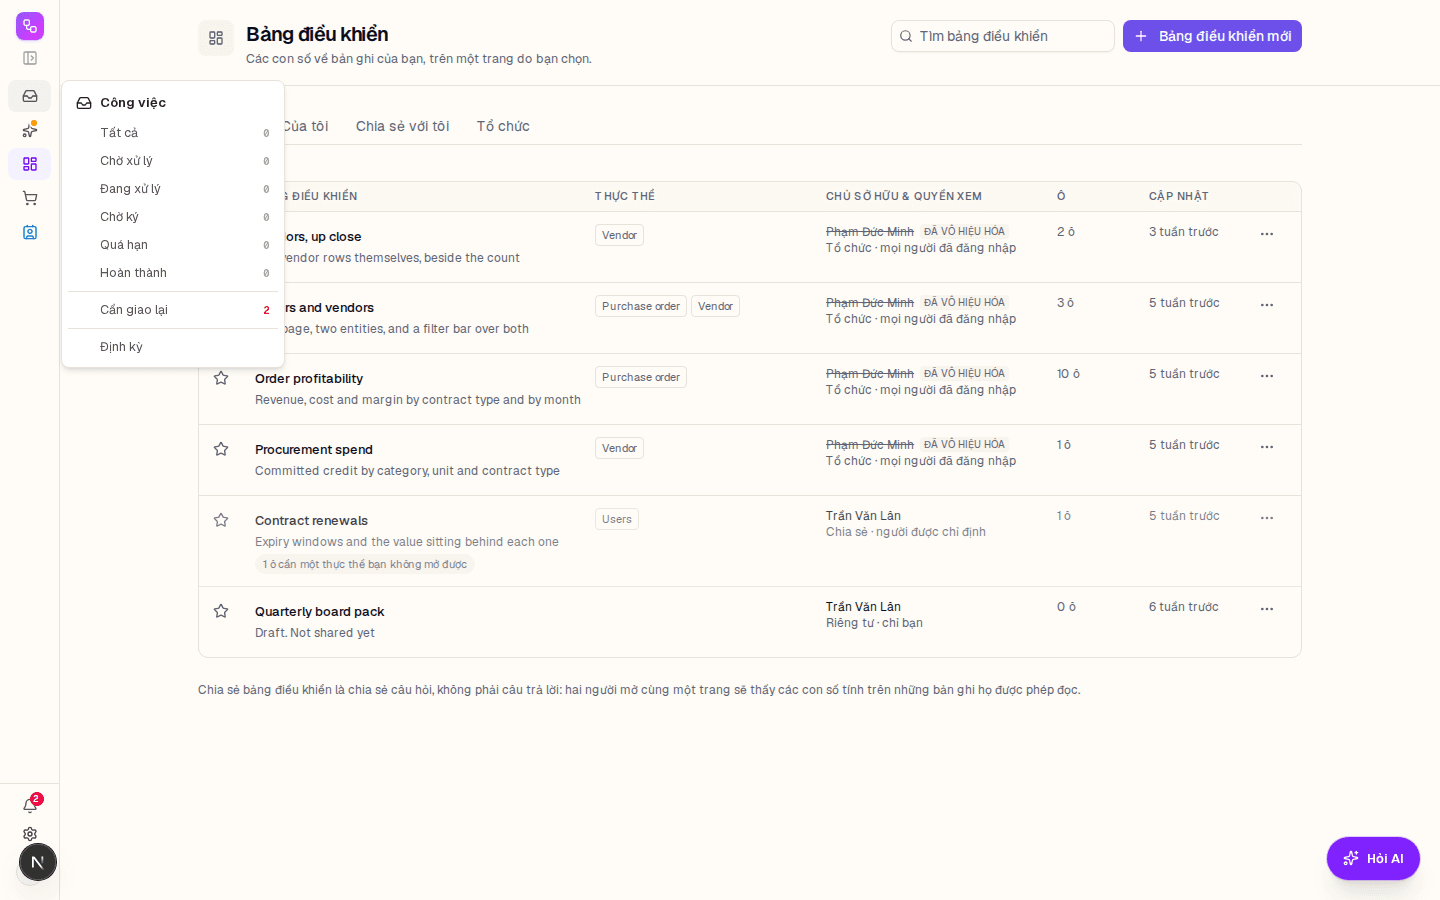
Task: Select the dashboards grid icon in sidebar
Action: (x=30, y=164)
